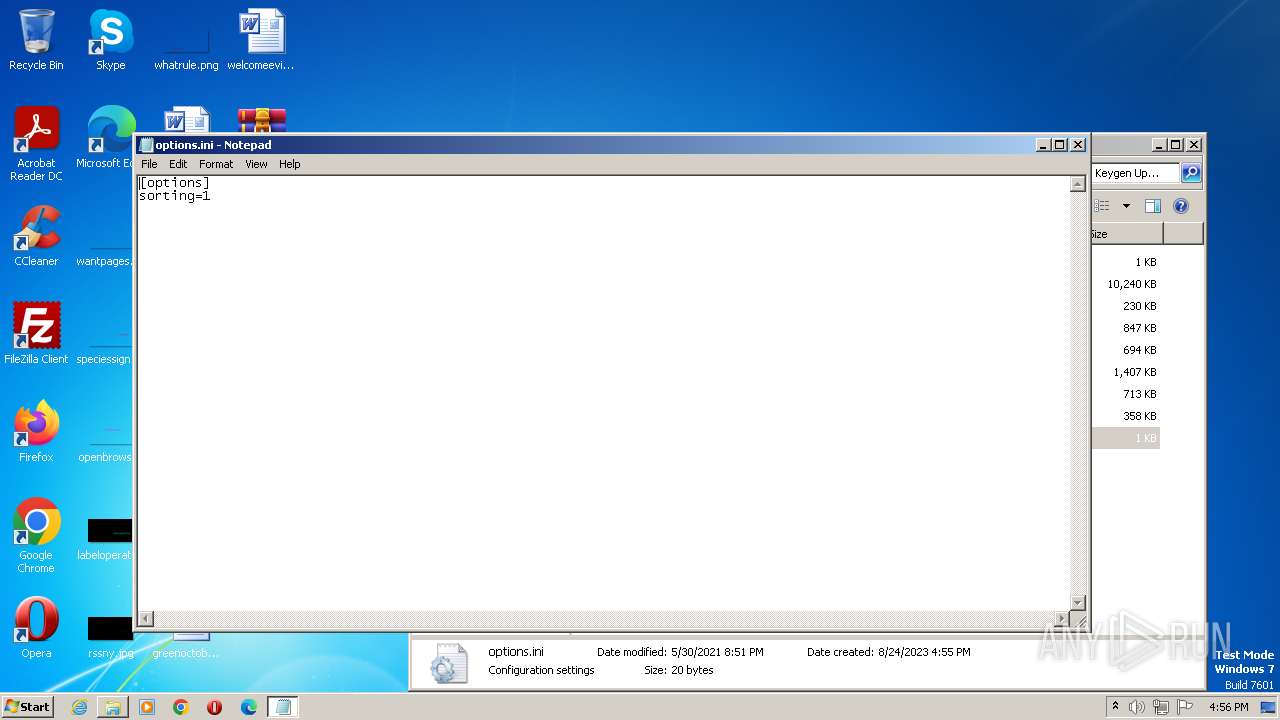
Task: Click the [options] line in Notepad
Action: pyautogui.click(x=174, y=183)
